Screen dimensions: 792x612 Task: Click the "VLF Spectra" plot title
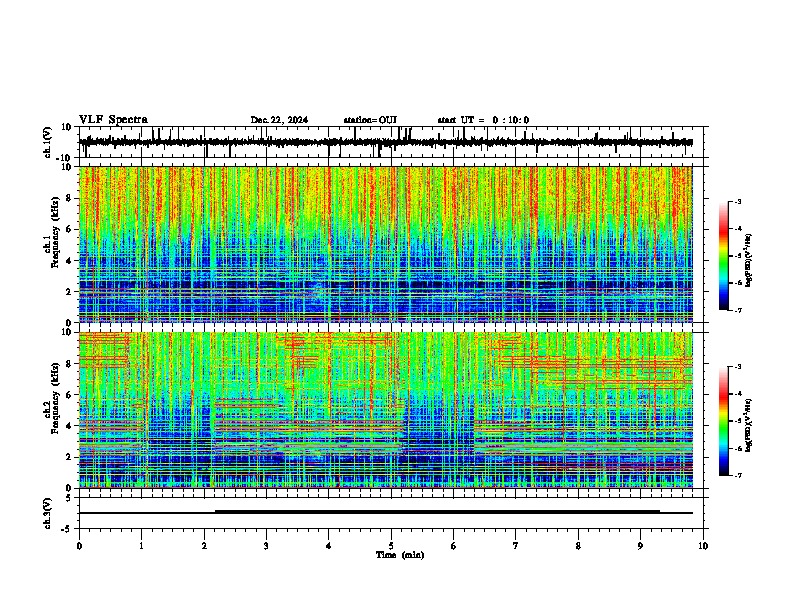(x=113, y=120)
